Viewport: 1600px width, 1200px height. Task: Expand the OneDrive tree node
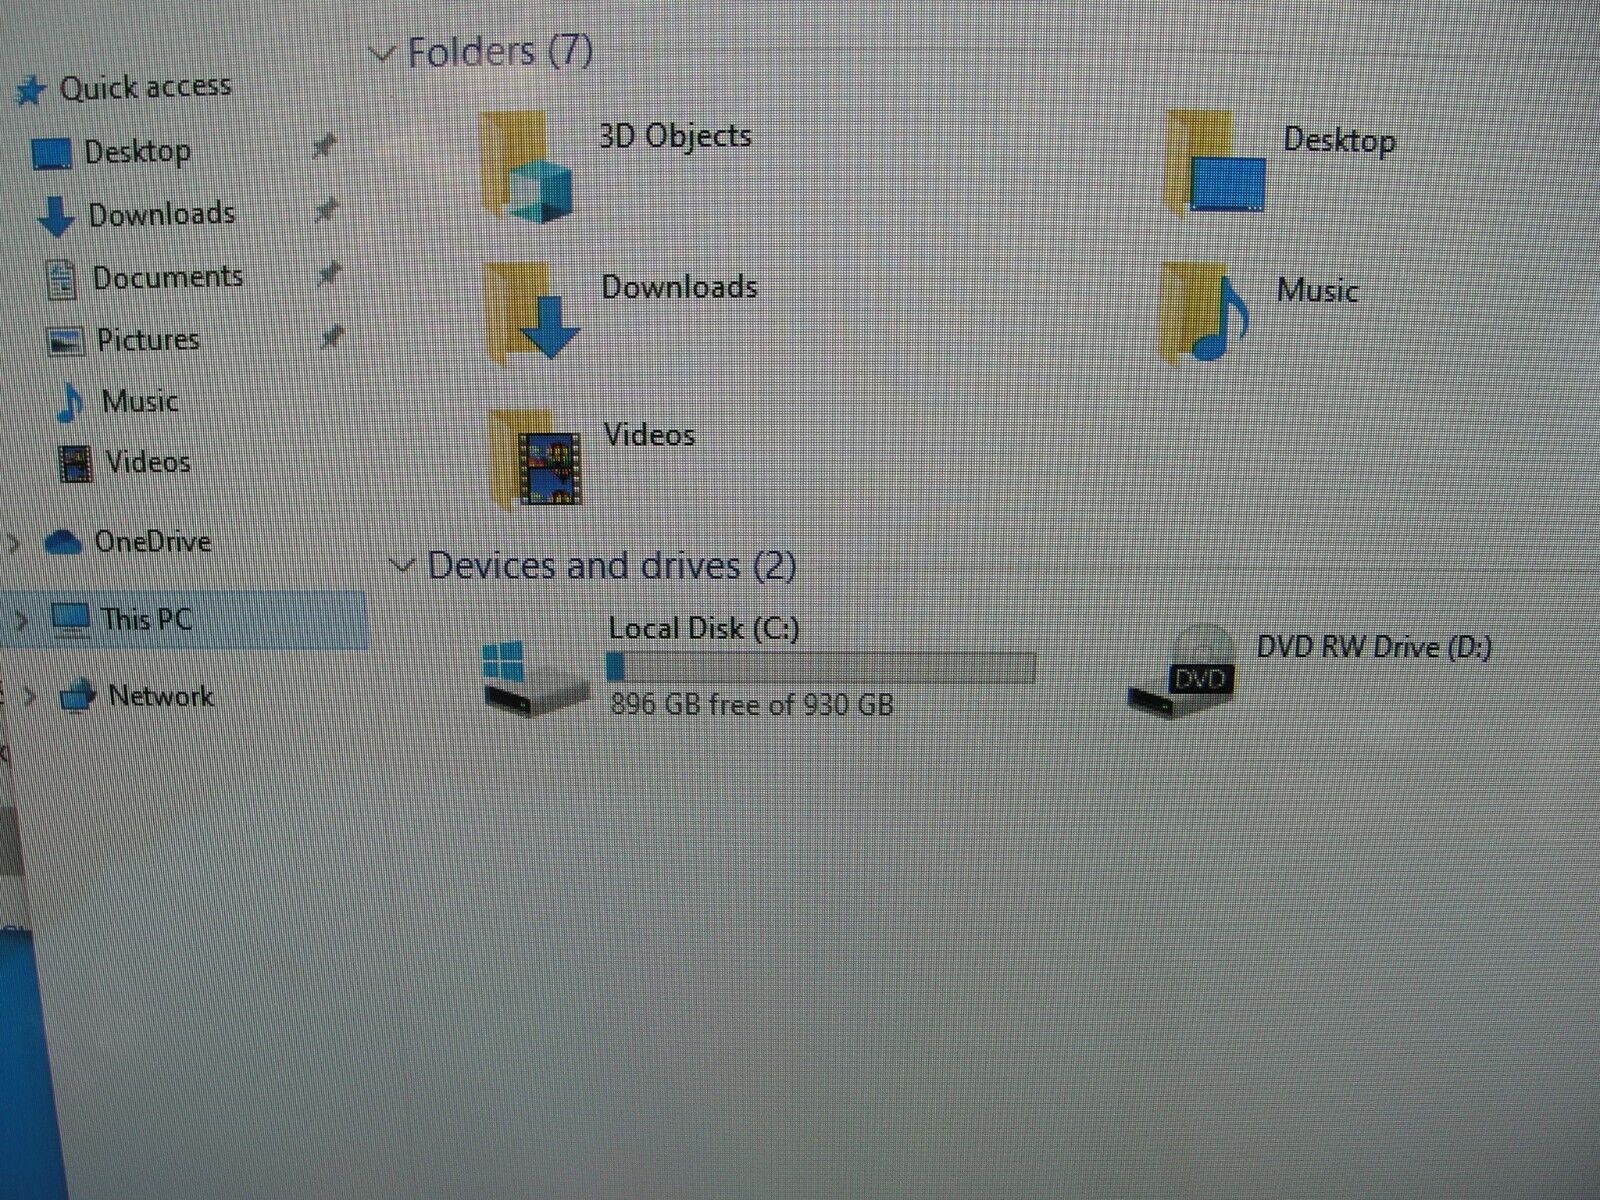[14, 543]
